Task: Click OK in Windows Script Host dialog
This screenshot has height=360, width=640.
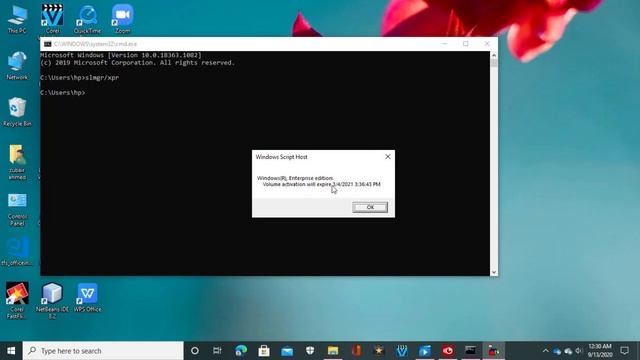Action: (370, 207)
